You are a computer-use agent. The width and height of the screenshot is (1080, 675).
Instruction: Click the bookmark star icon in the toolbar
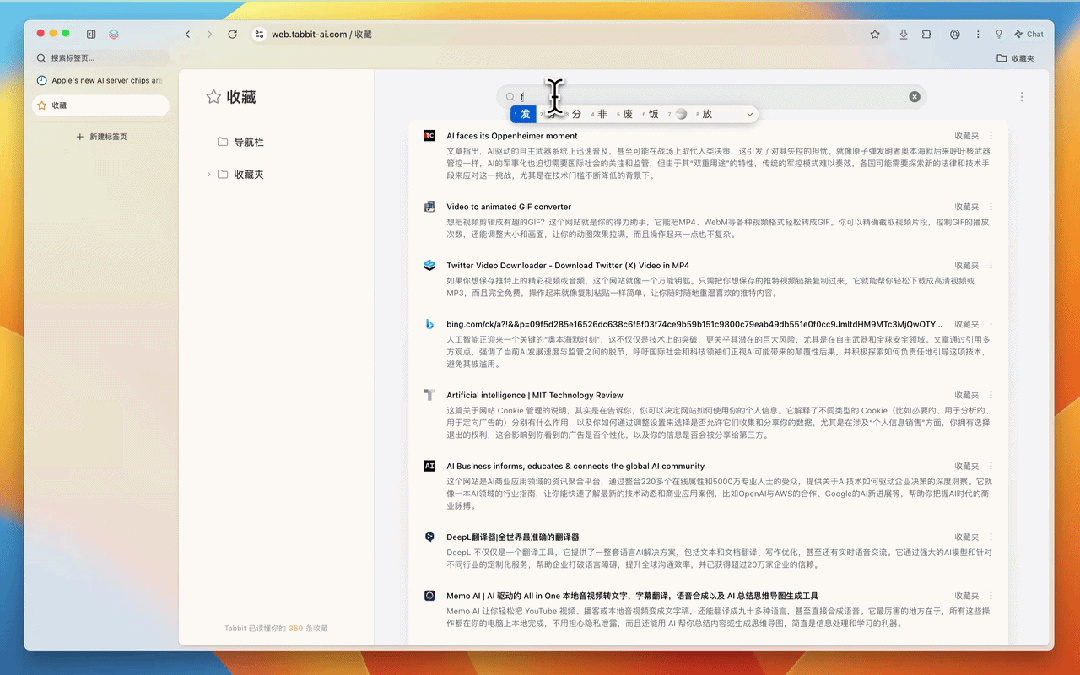point(874,33)
